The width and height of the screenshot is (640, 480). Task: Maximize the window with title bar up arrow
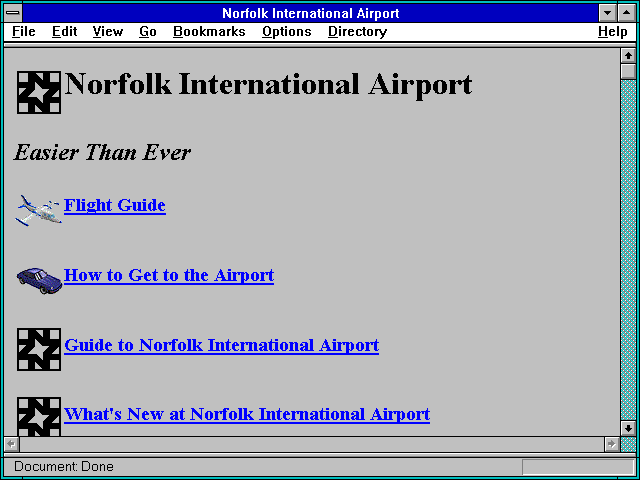click(x=627, y=13)
